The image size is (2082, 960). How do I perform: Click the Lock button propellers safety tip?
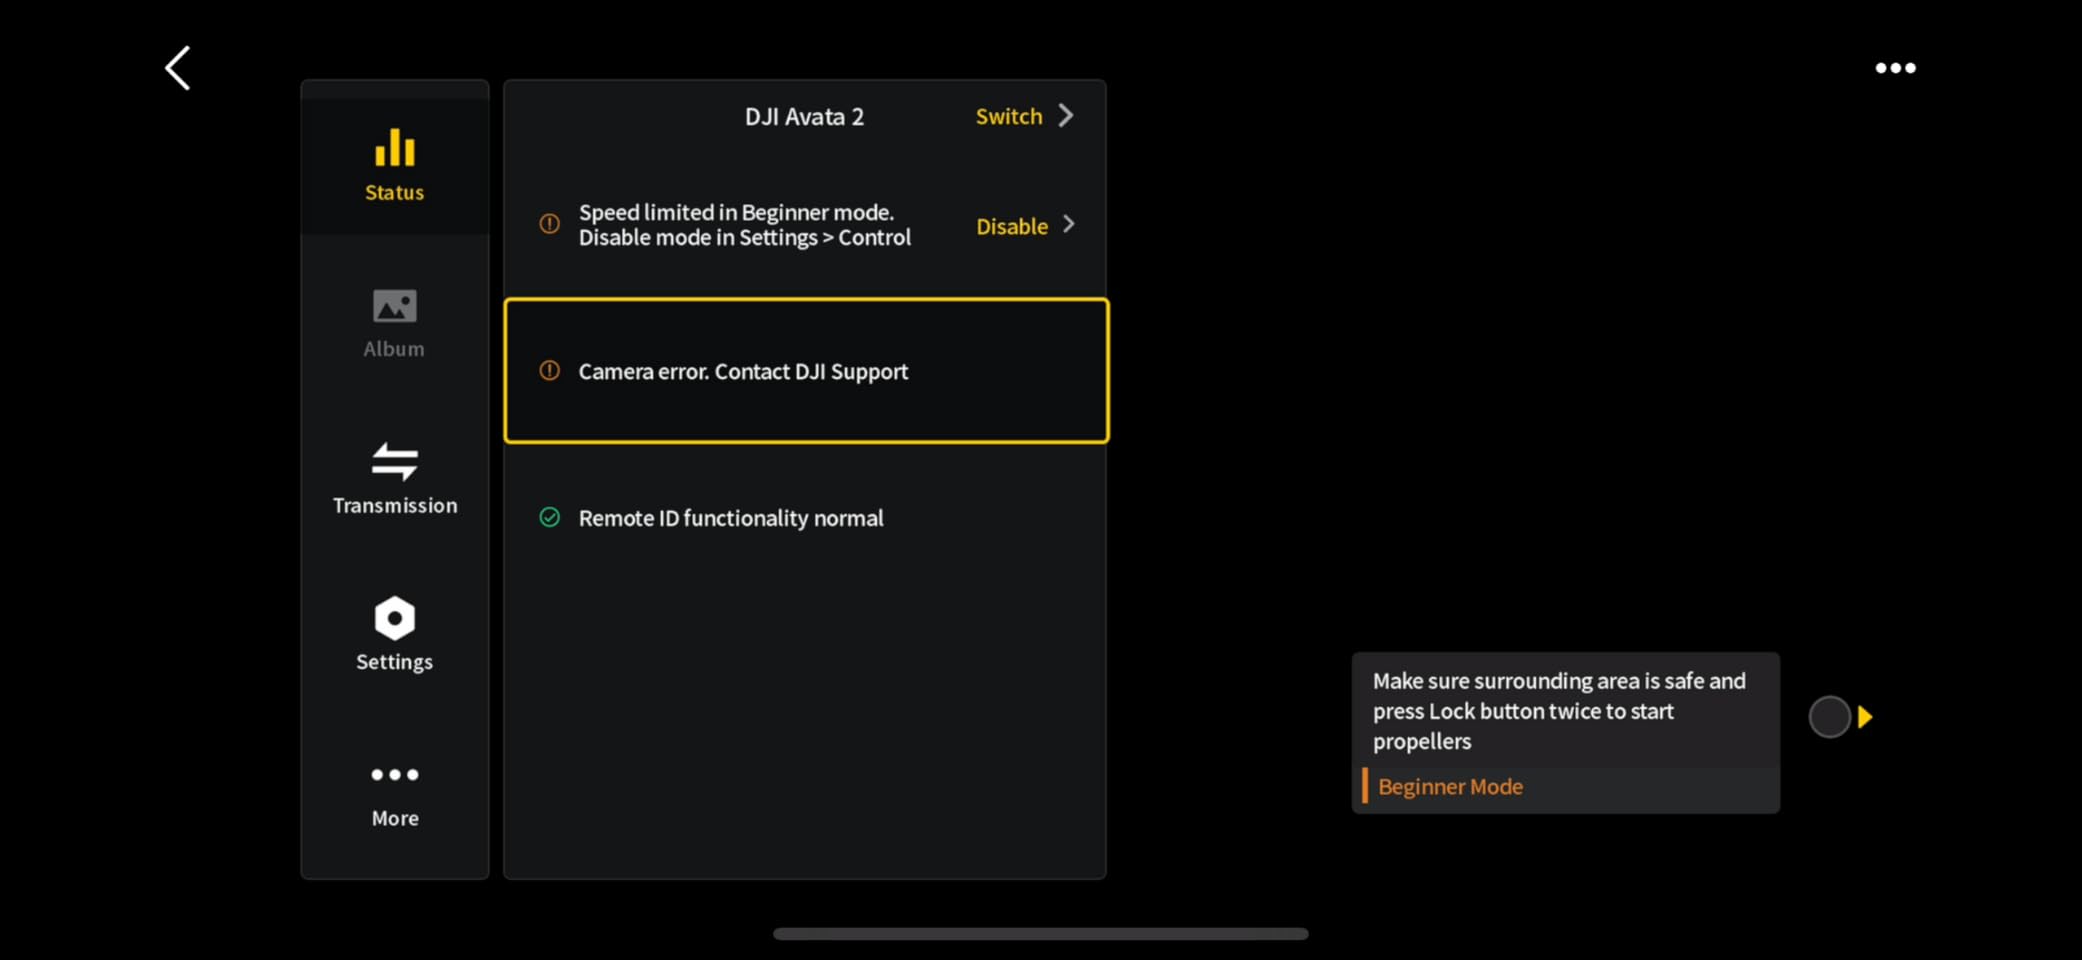(1559, 711)
